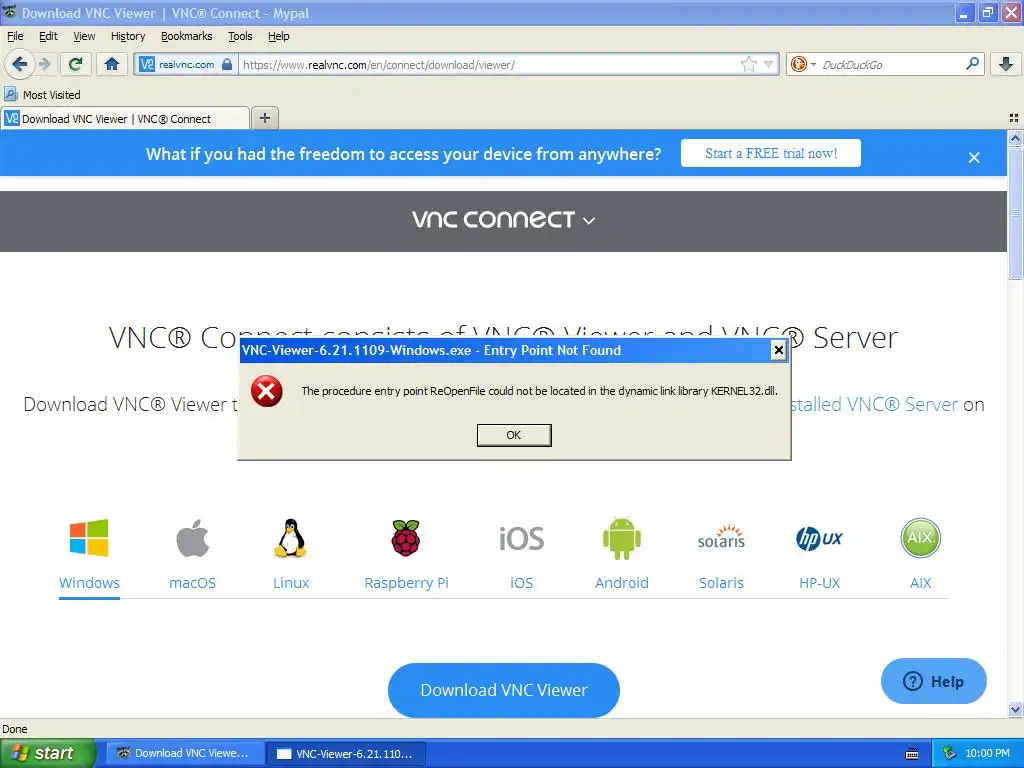1024x768 pixels.
Task: Click the vertical scrollbar up arrow
Action: (1015, 138)
